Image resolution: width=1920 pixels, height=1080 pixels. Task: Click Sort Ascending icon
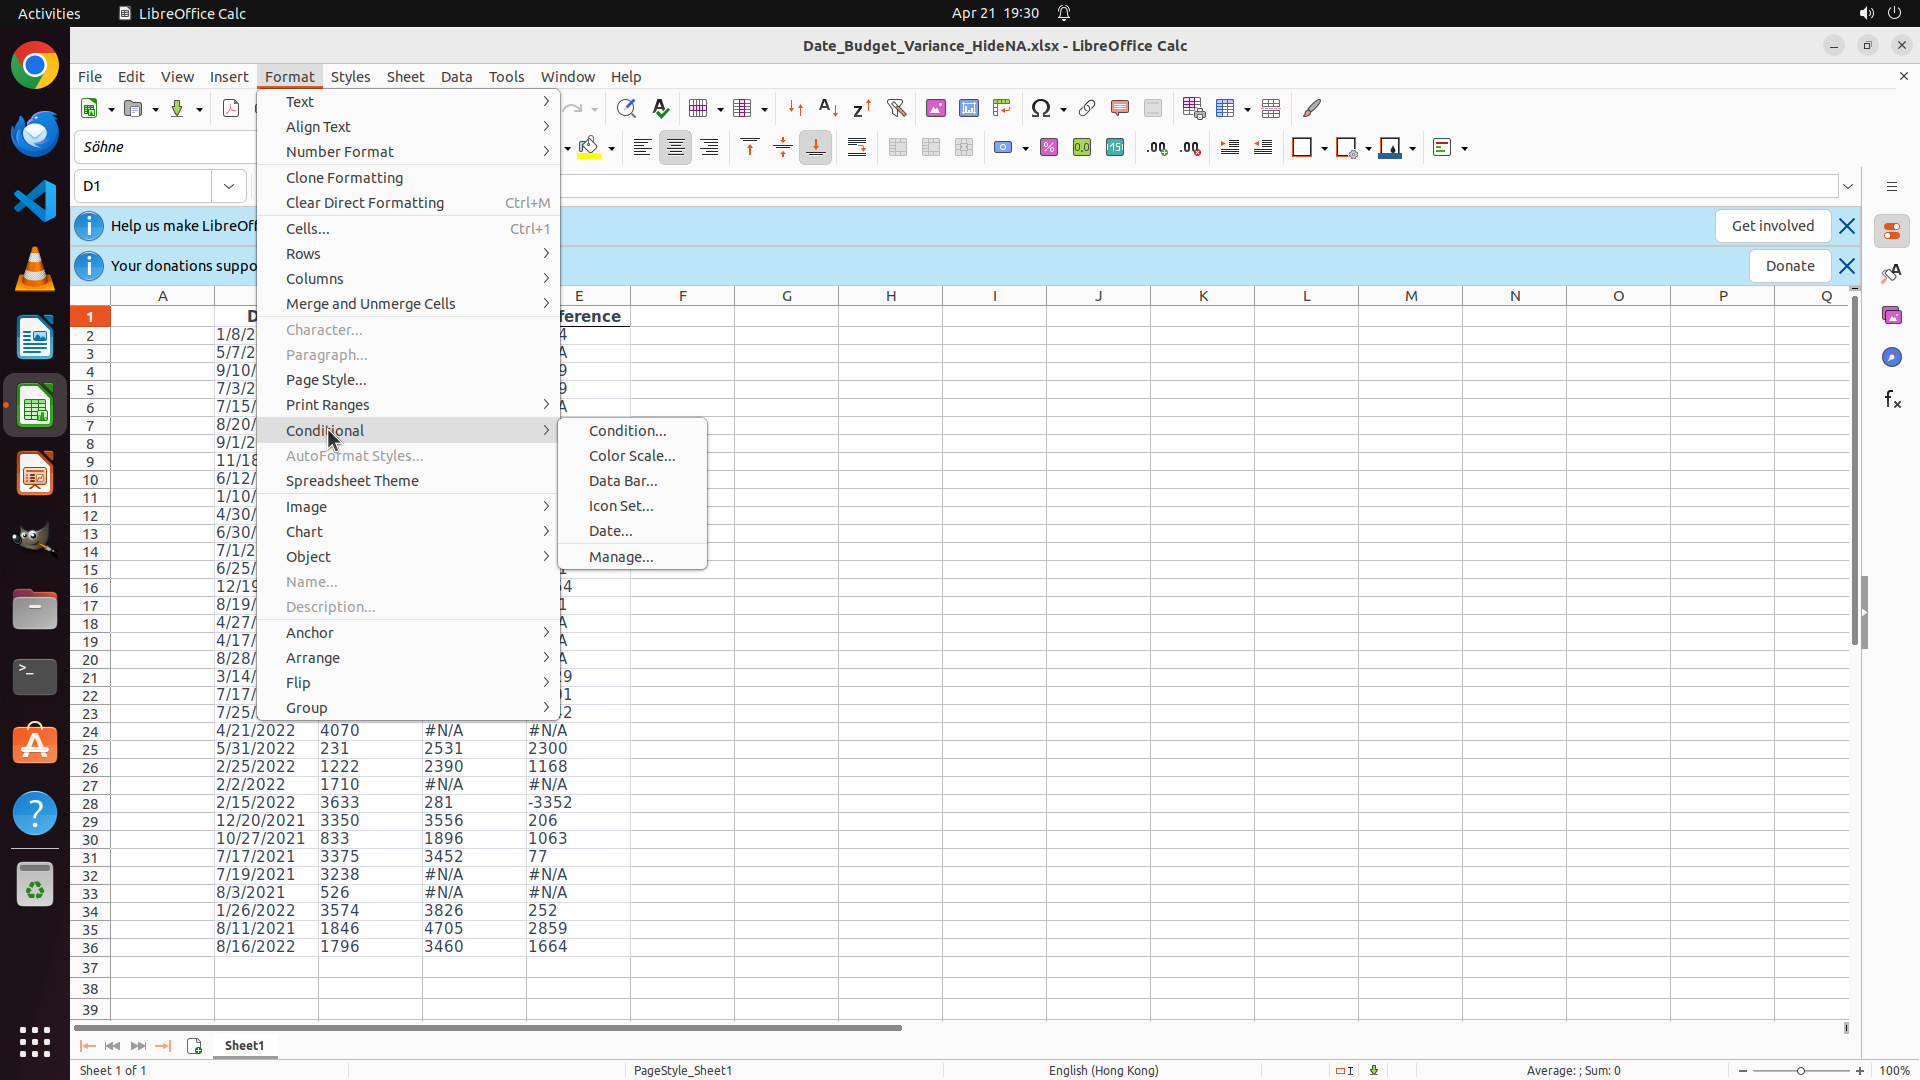(829, 108)
